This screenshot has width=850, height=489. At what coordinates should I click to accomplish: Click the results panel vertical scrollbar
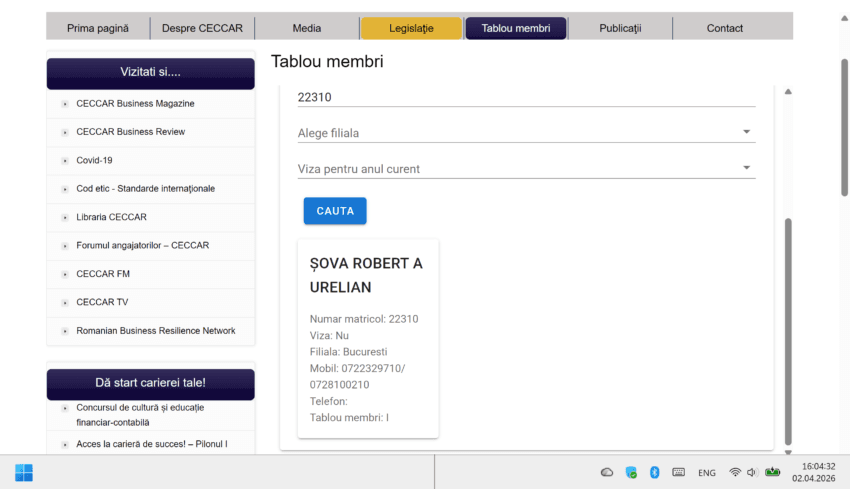[788, 330]
